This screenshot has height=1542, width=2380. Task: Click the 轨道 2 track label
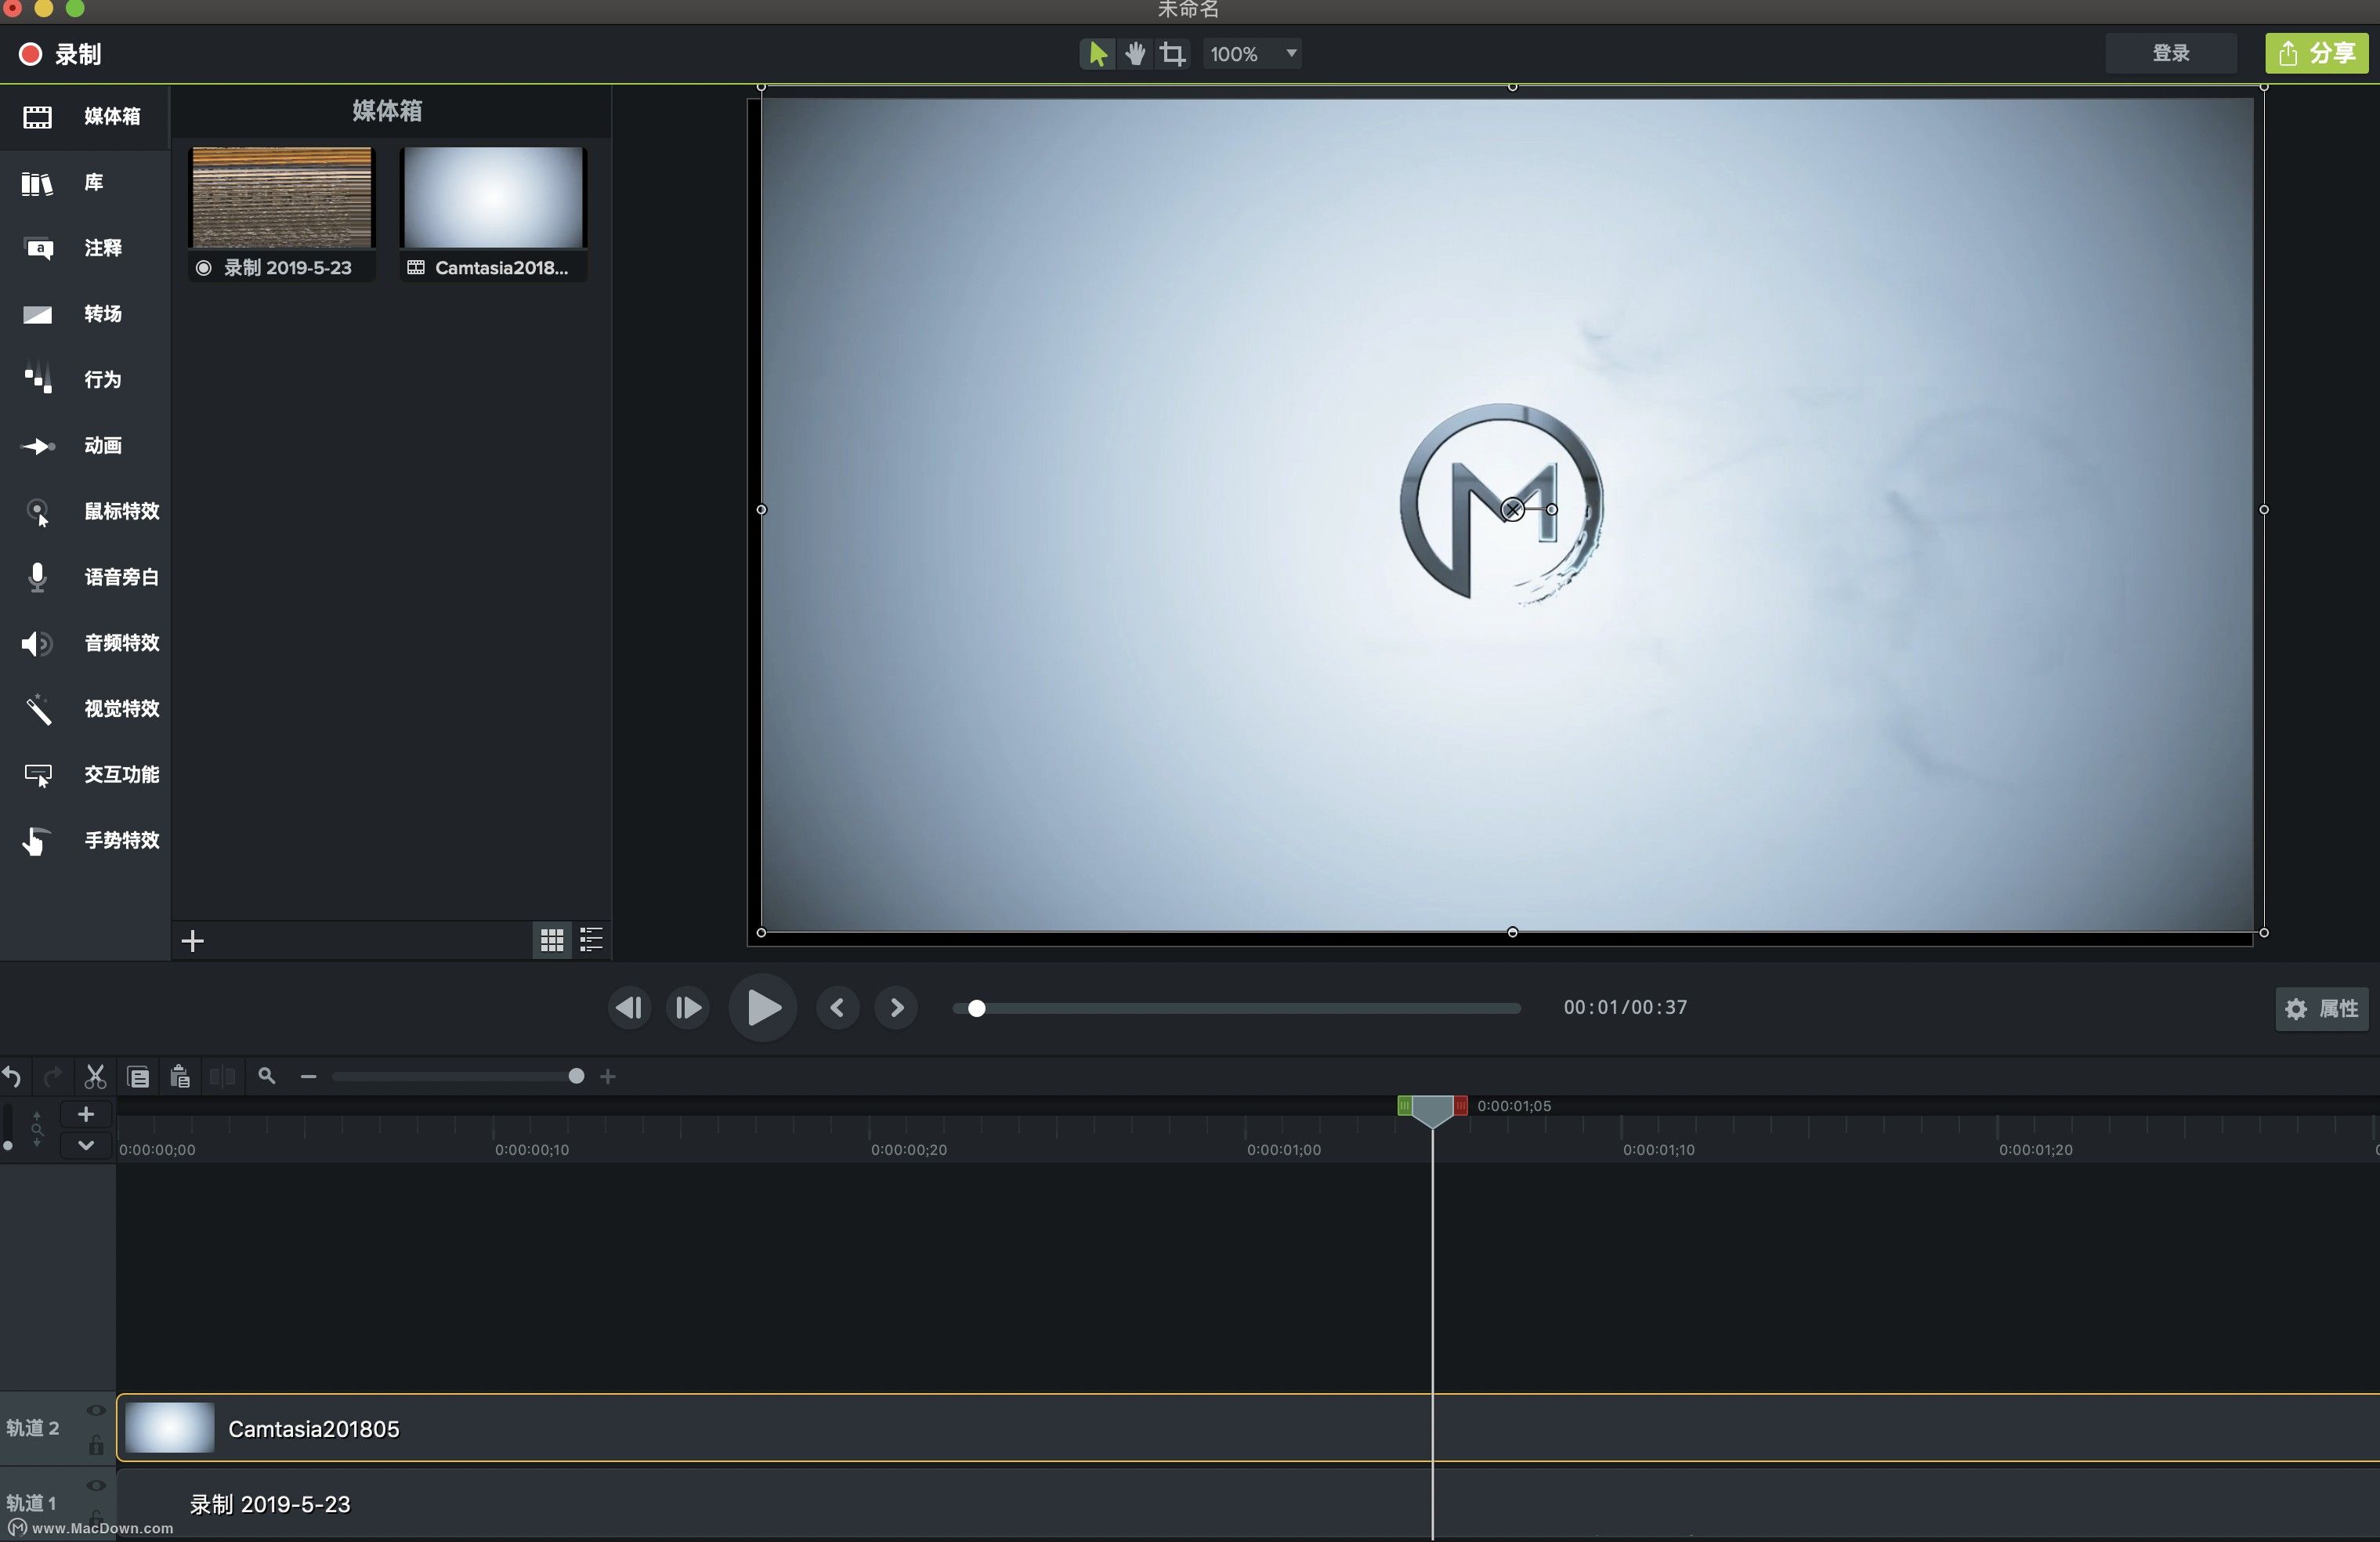(33, 1428)
